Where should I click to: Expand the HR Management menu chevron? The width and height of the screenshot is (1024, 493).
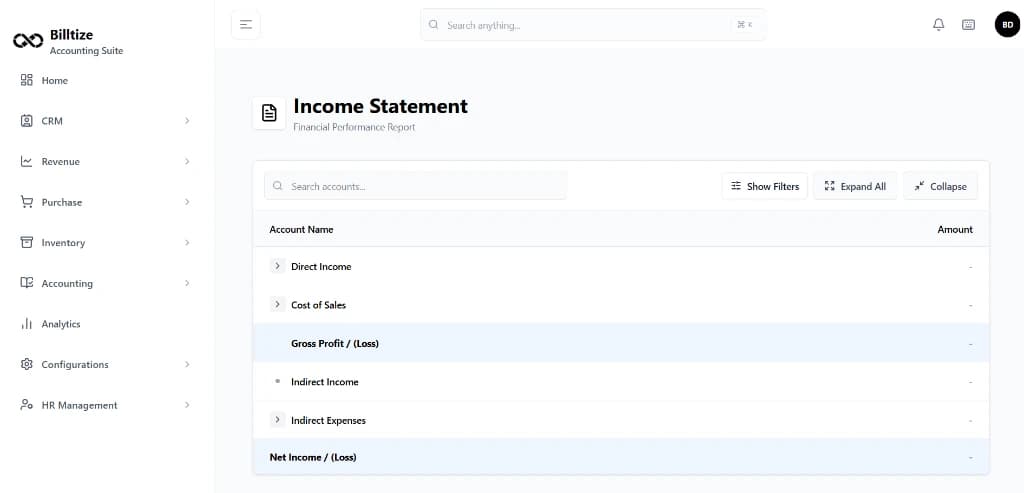point(187,405)
